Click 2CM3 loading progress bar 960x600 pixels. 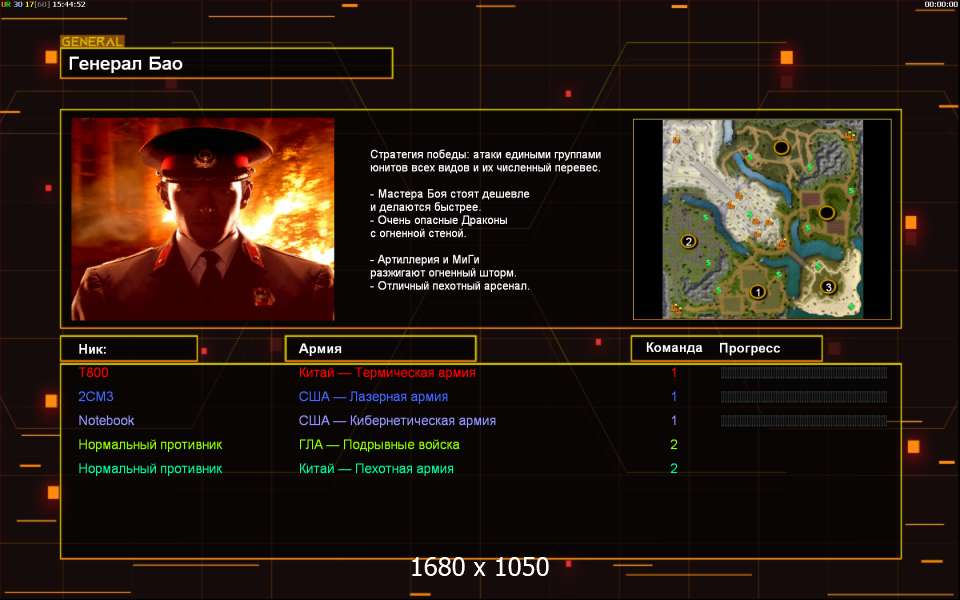[x=804, y=396]
